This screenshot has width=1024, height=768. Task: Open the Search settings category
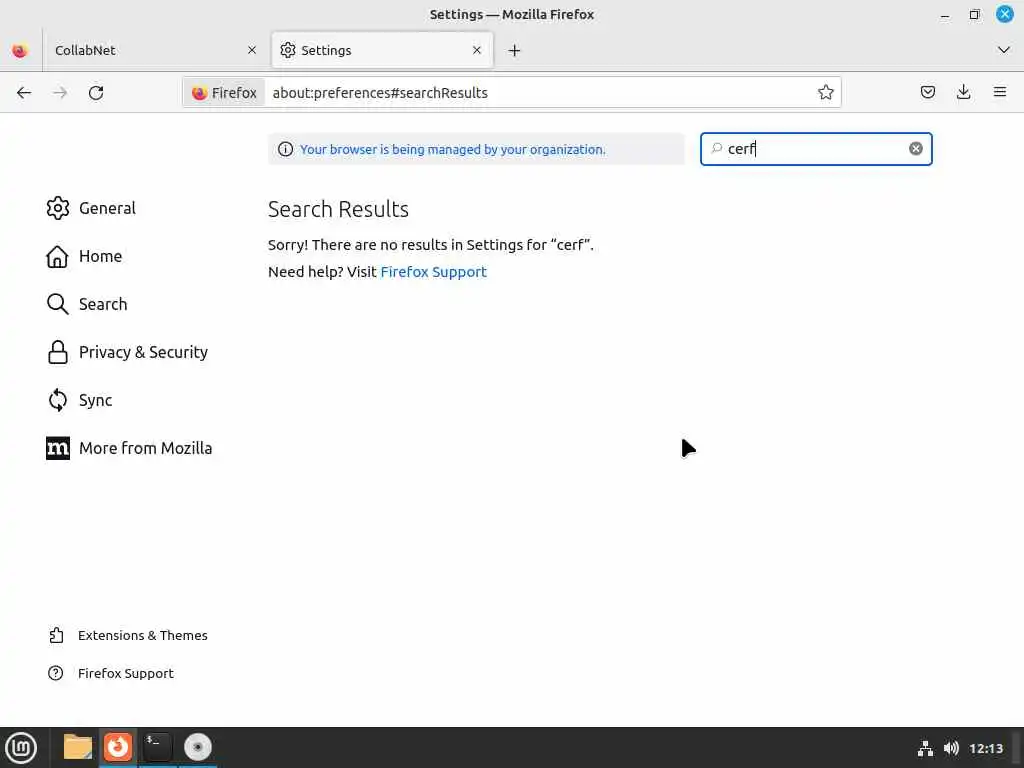tap(86, 304)
